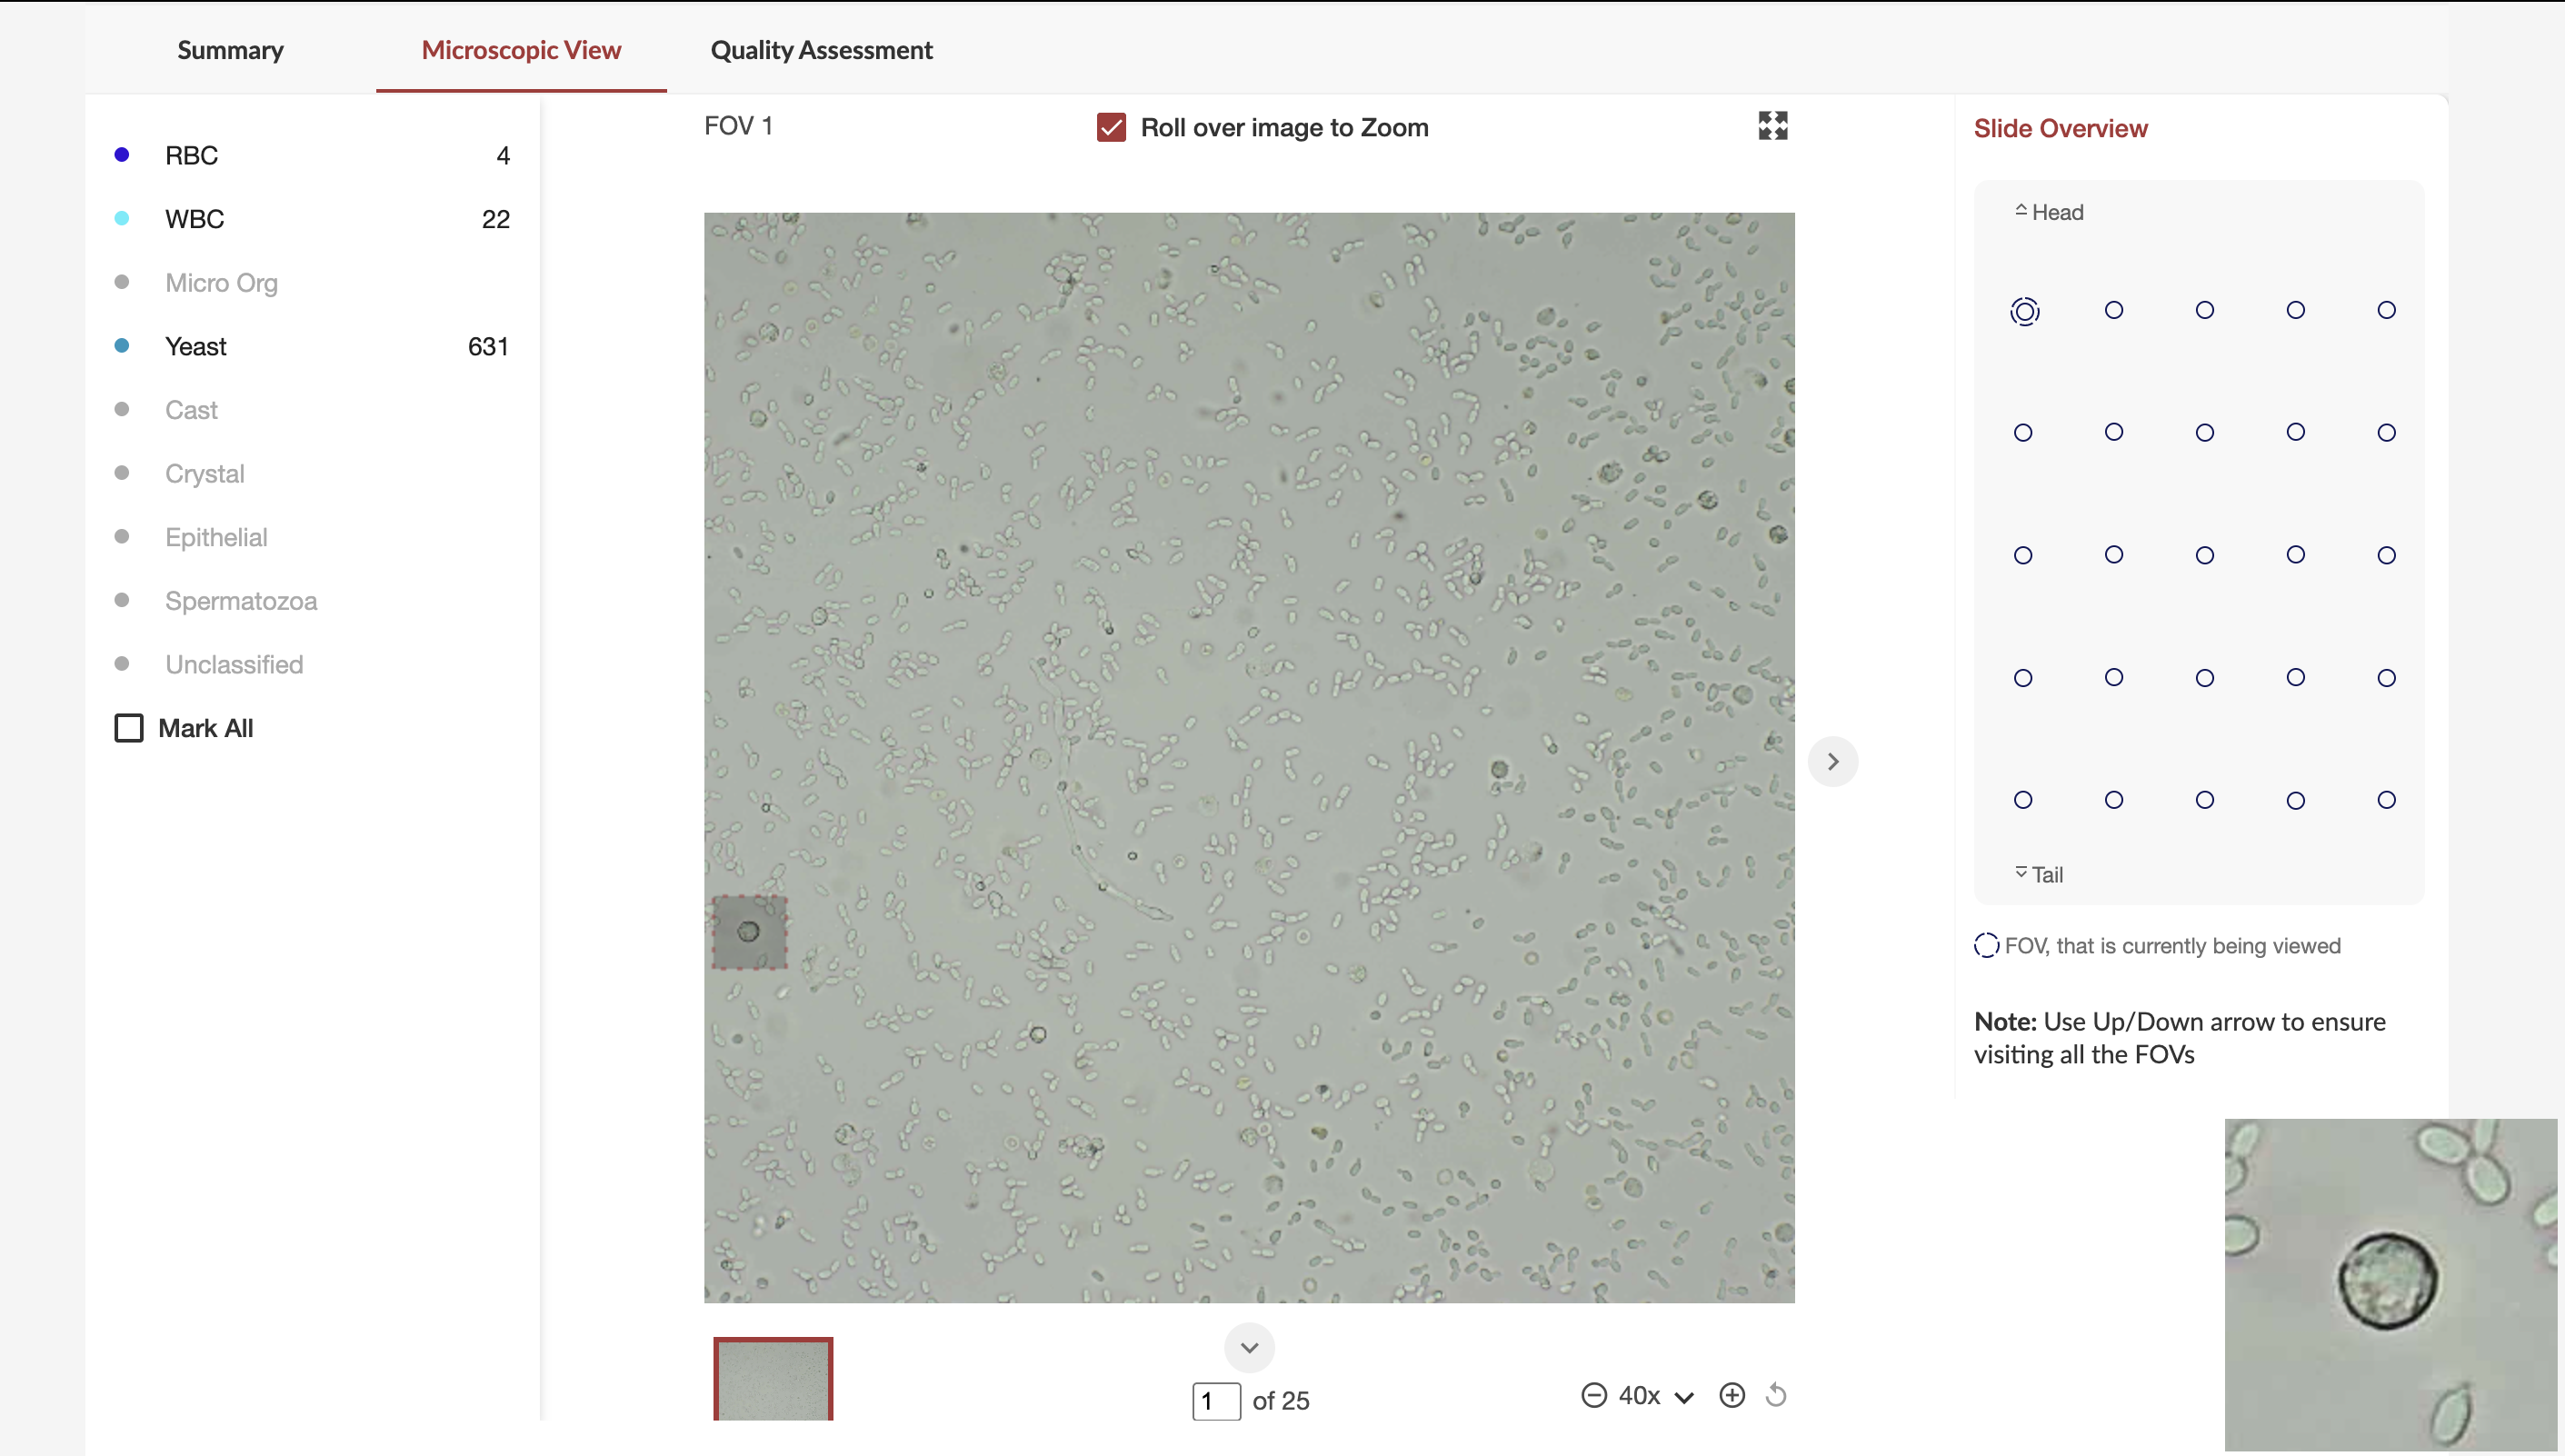Viewport: 2565px width, 1456px height.
Task: Select first FOV circle in second row
Action: coord(2023,433)
